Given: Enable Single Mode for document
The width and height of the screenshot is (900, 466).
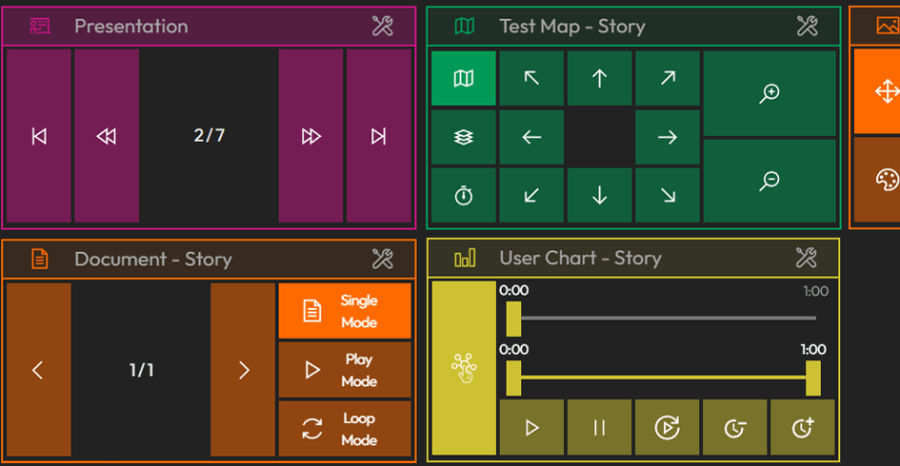Looking at the screenshot, I should point(345,310).
